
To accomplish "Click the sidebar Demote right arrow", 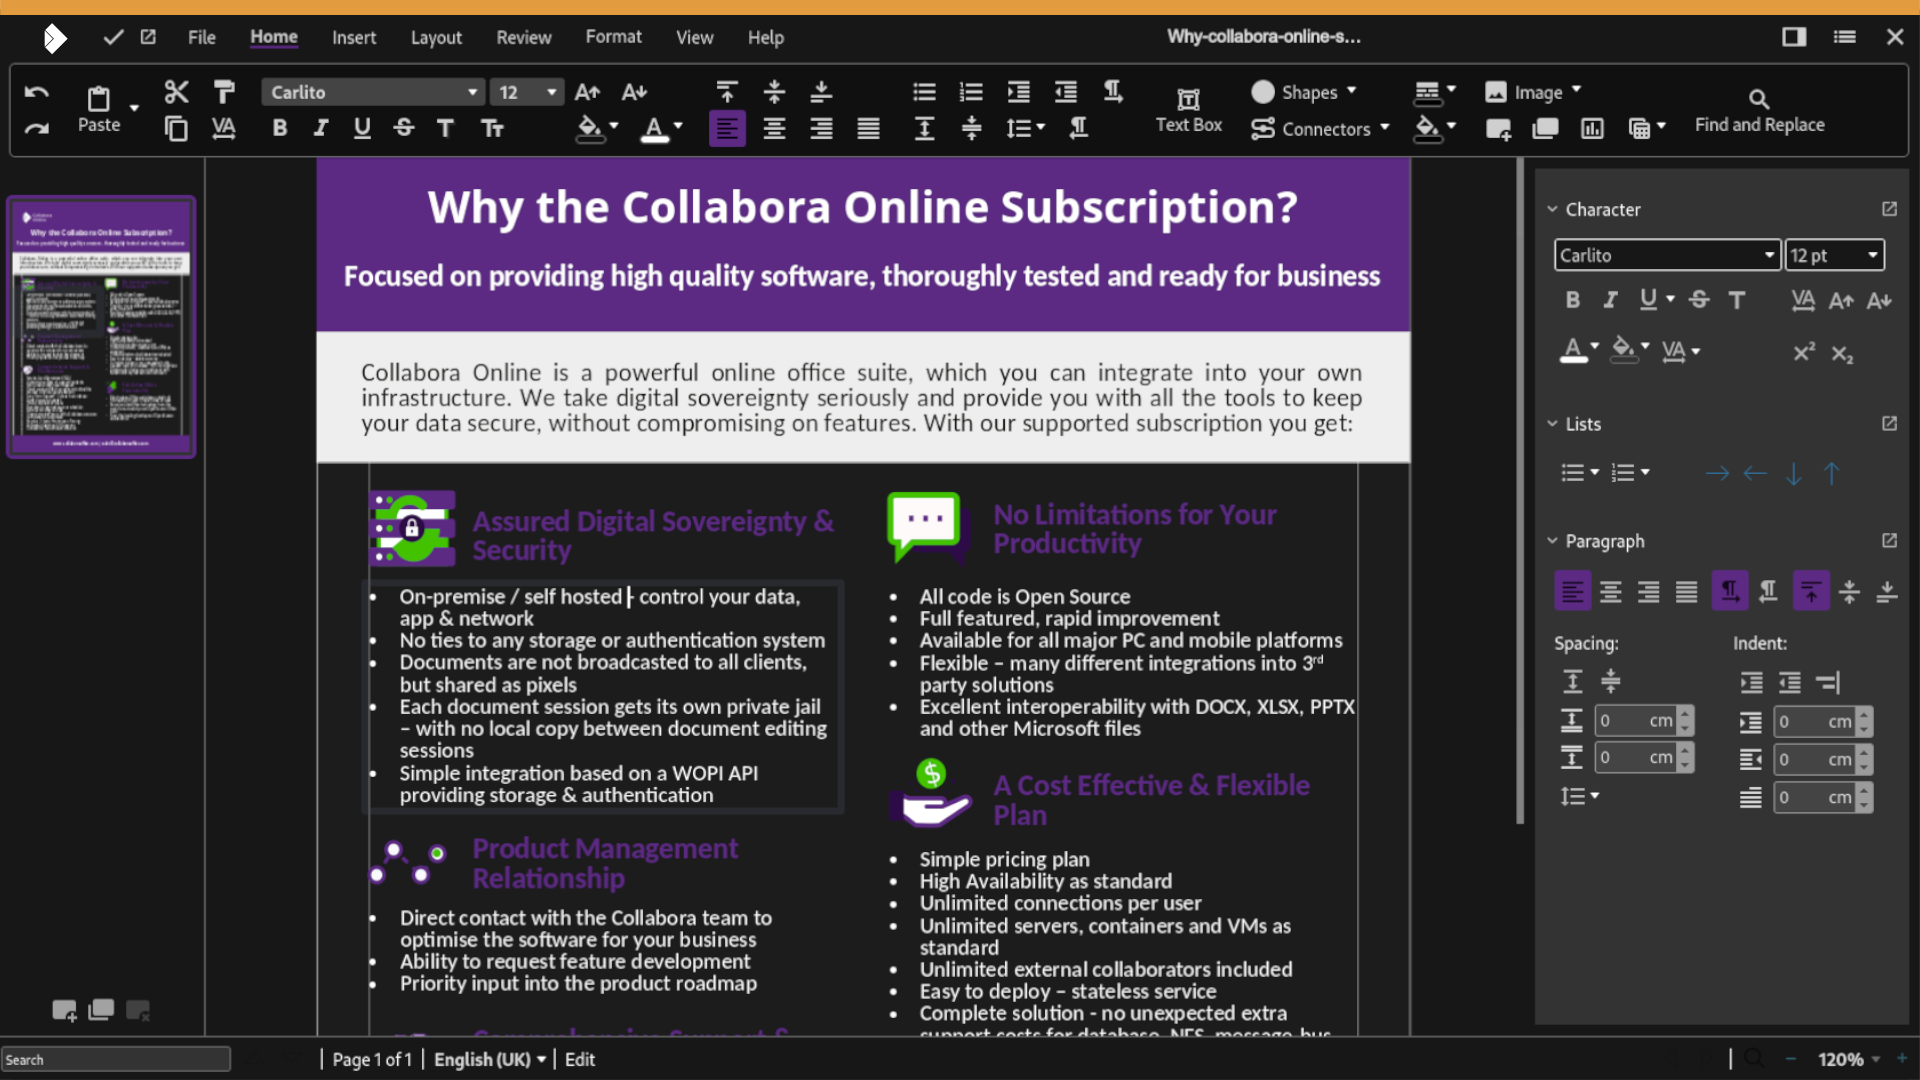I will [1717, 473].
